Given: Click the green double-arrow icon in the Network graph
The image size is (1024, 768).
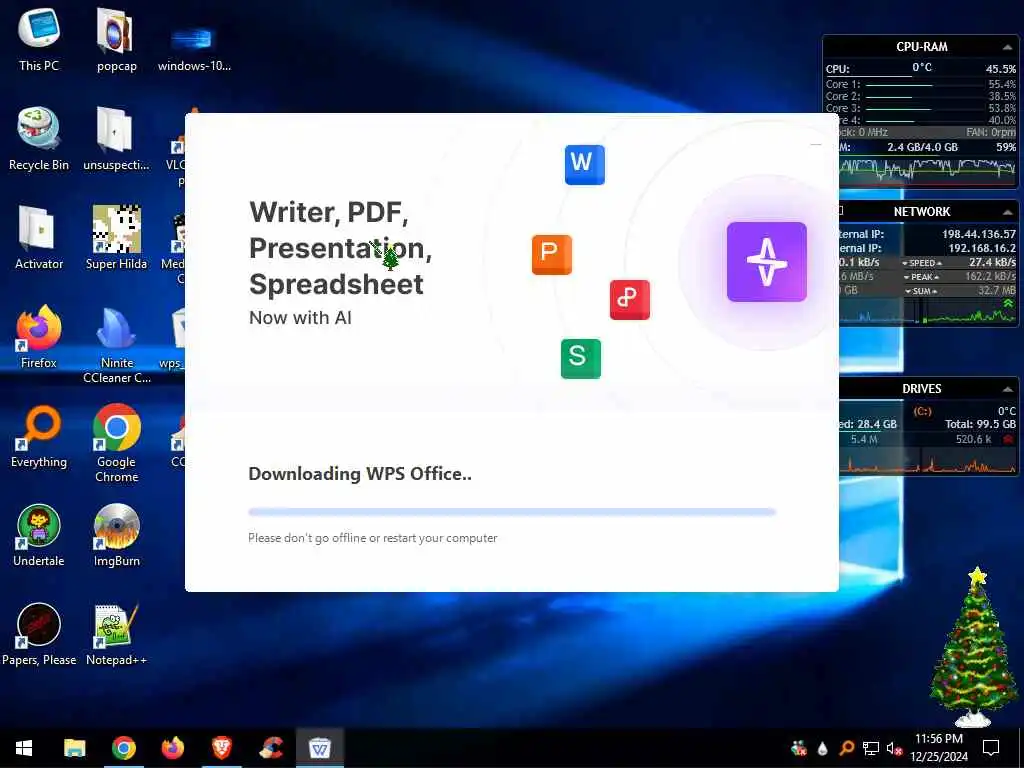Looking at the screenshot, I should pyautogui.click(x=1008, y=304).
